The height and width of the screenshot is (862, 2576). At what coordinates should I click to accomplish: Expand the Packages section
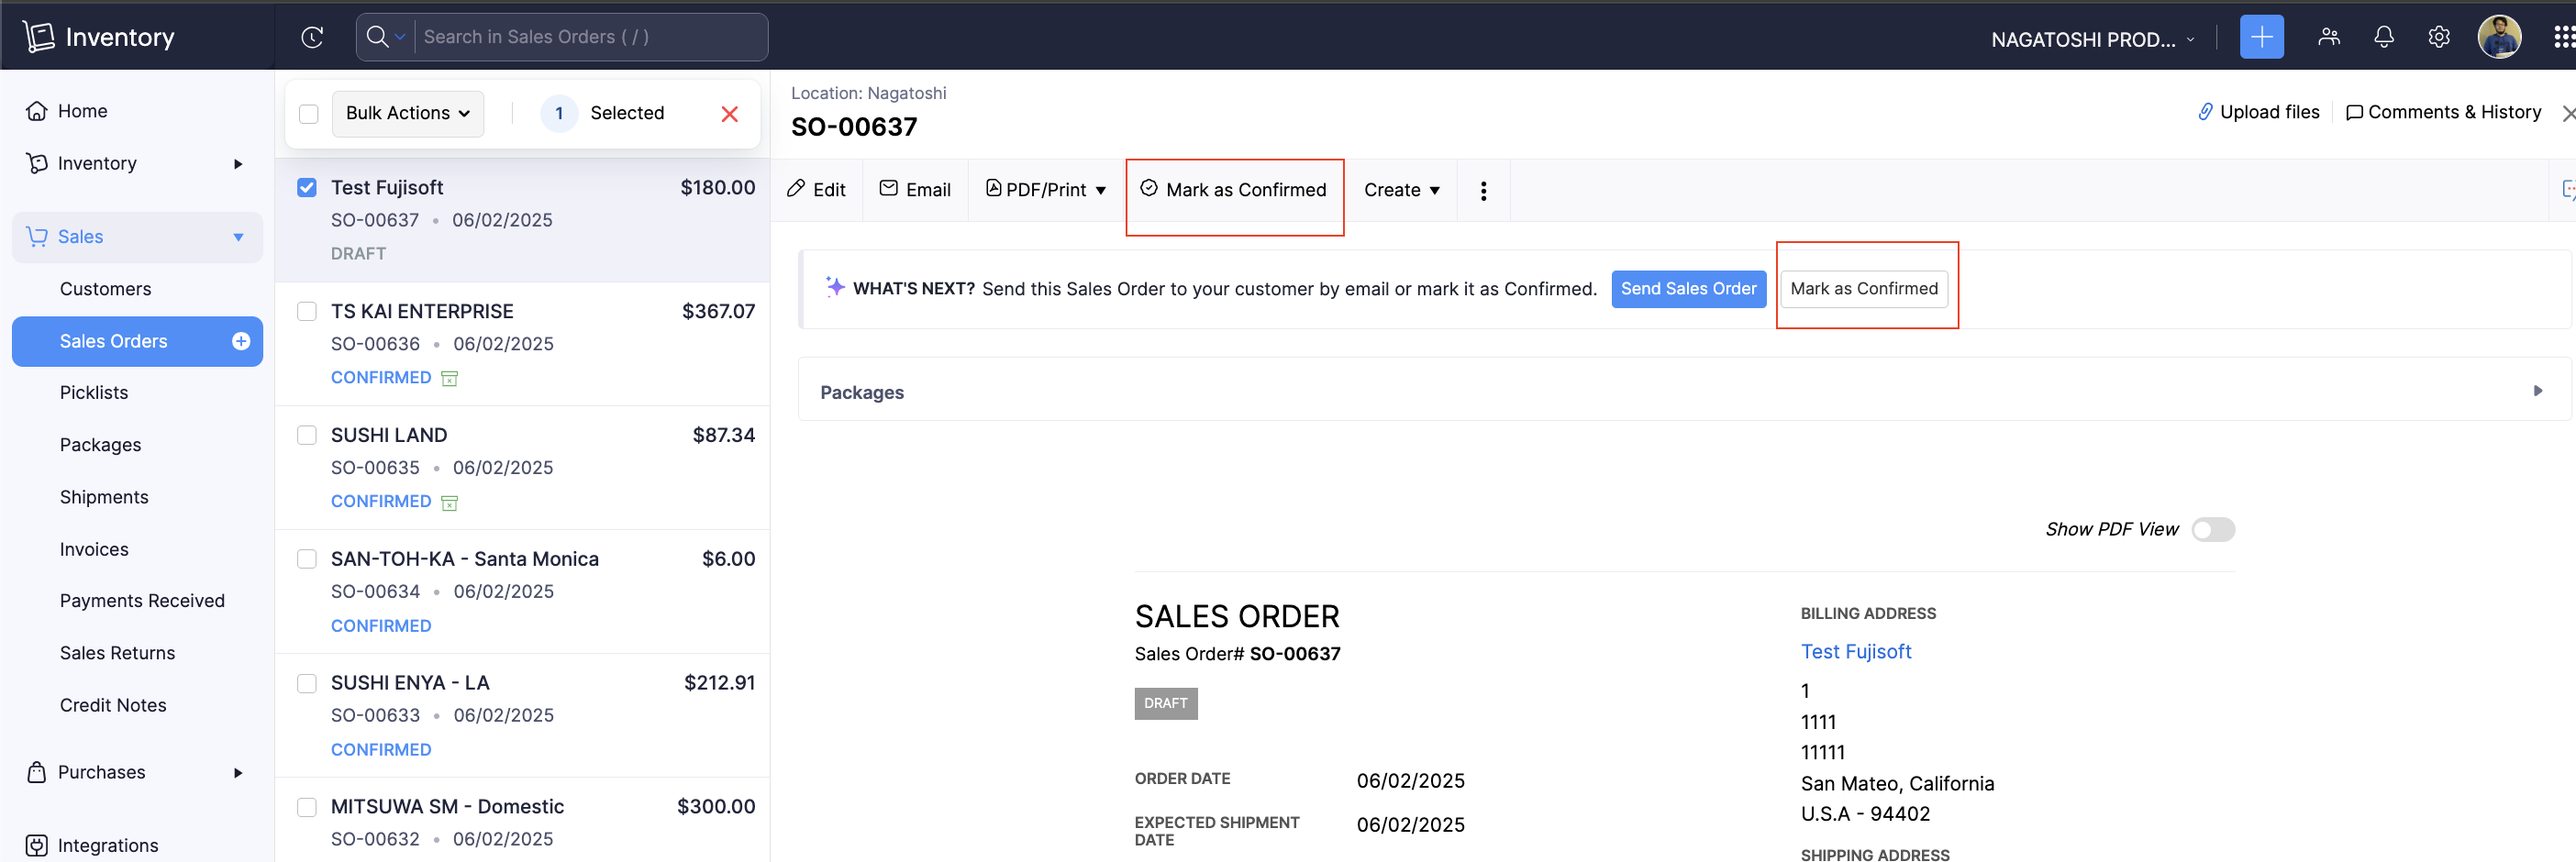click(2537, 391)
